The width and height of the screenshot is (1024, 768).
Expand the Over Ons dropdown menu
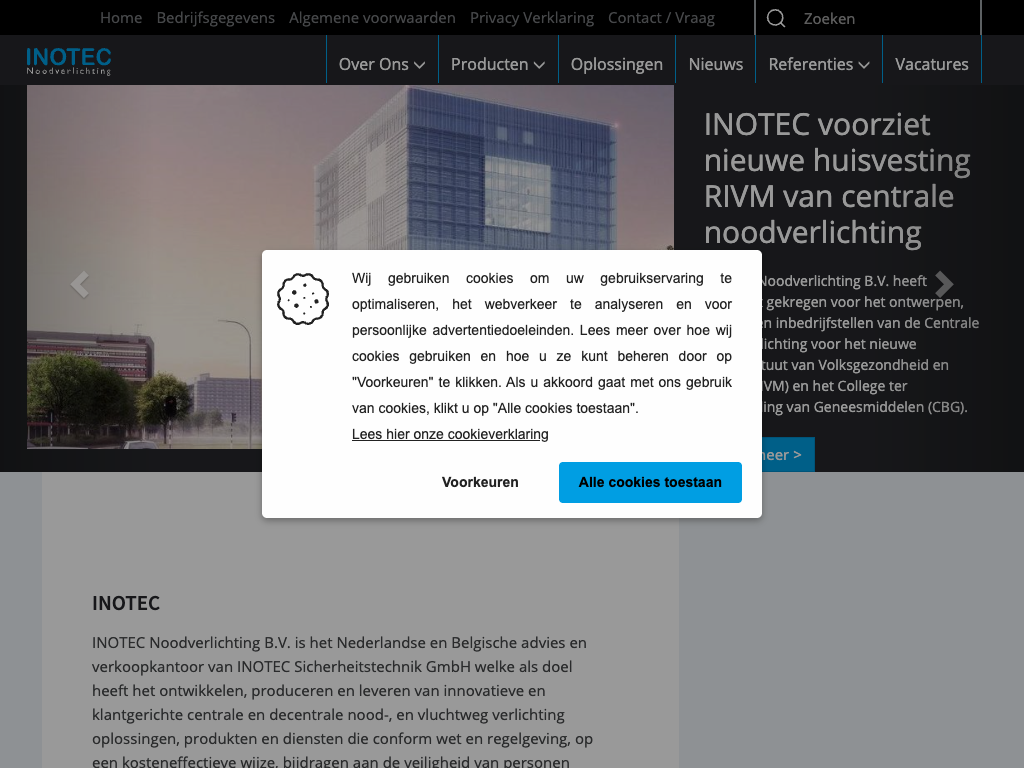point(381,64)
